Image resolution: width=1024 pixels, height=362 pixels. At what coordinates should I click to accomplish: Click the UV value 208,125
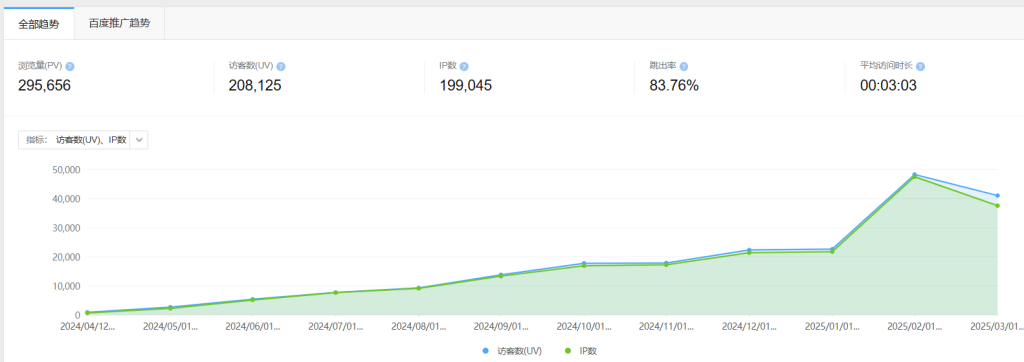[255, 85]
